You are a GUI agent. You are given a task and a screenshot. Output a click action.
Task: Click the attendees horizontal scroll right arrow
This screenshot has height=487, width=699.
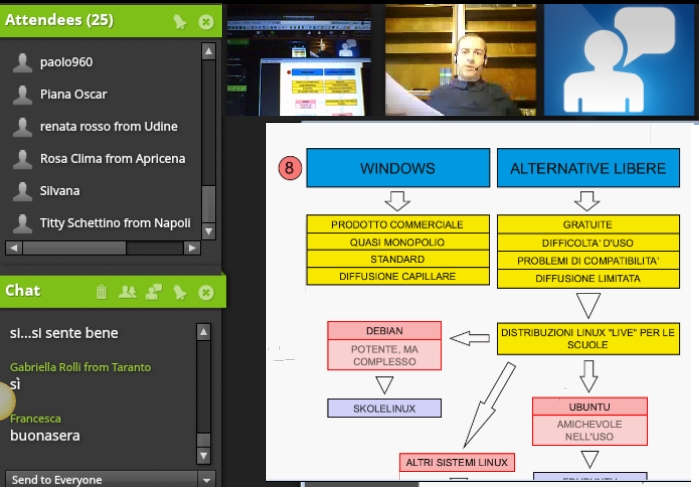point(192,248)
